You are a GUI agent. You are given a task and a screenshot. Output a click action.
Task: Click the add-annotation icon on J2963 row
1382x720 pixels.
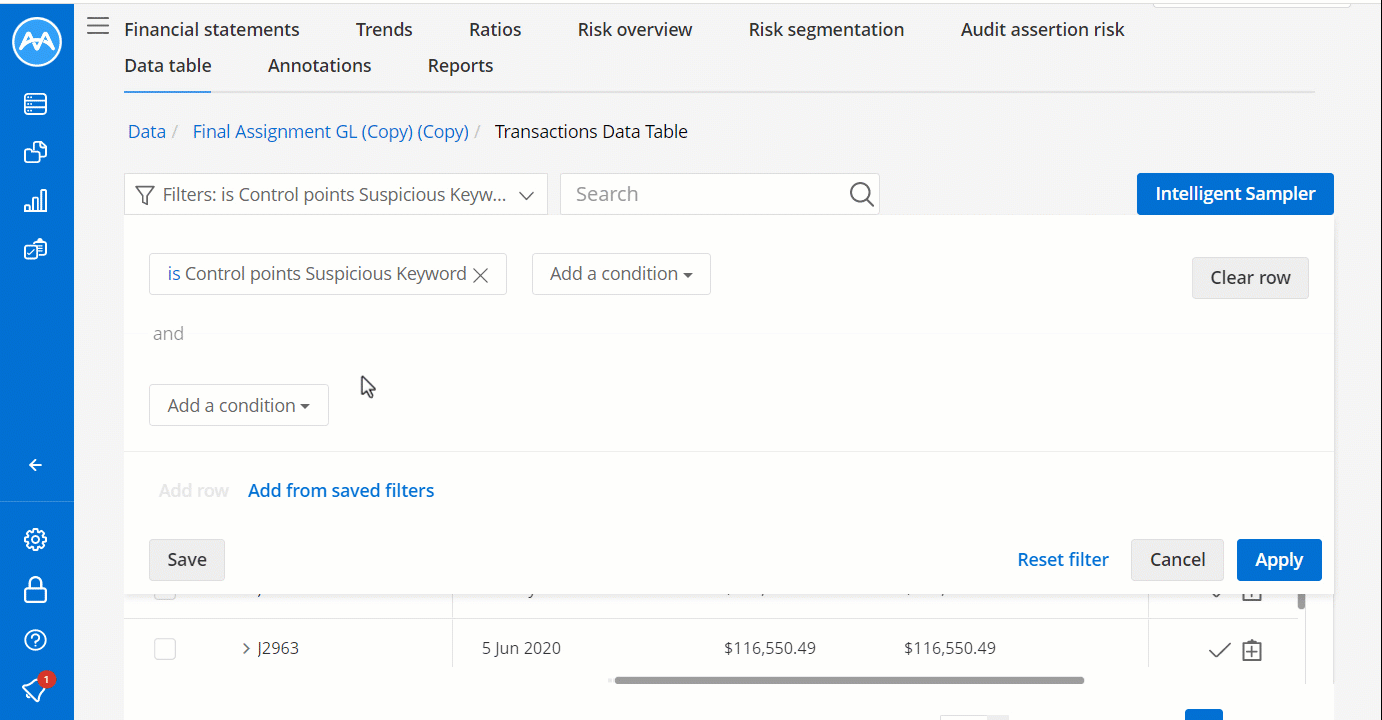click(1252, 650)
